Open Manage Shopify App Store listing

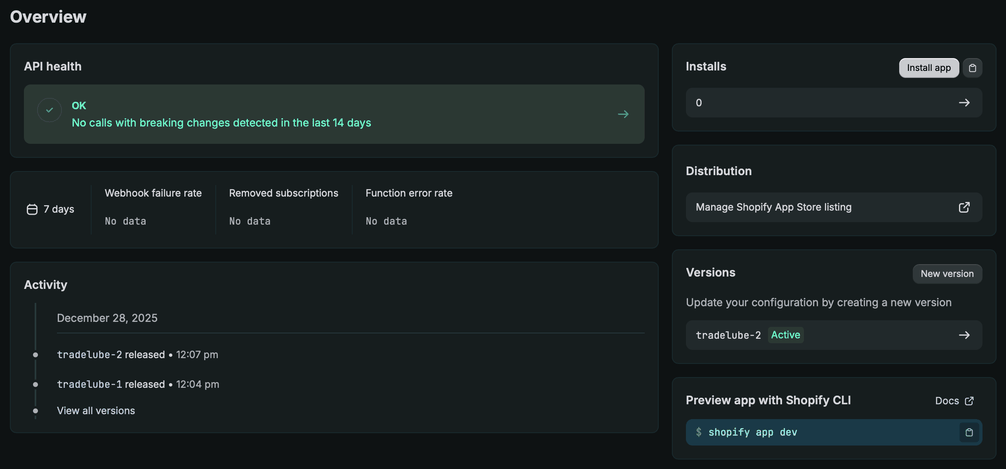[833, 207]
